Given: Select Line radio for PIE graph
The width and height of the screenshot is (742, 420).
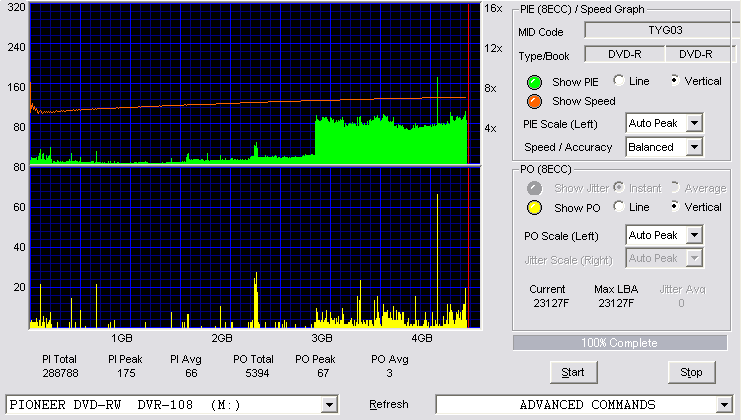Looking at the screenshot, I should point(618,80).
